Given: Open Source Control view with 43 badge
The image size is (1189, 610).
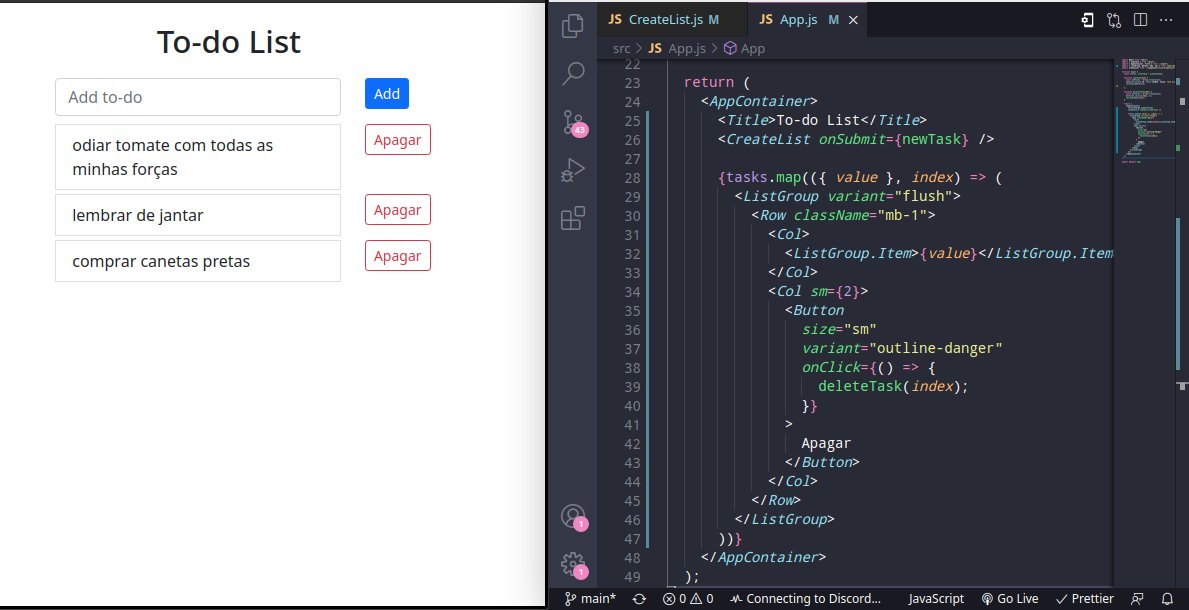Looking at the screenshot, I should (x=574, y=122).
